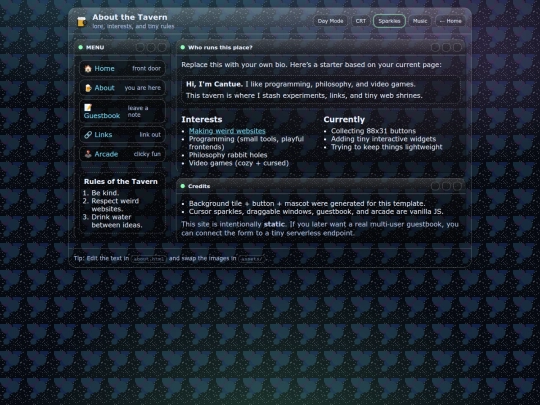Click the house icon beside Home
The width and height of the screenshot is (540, 405).
click(88, 69)
